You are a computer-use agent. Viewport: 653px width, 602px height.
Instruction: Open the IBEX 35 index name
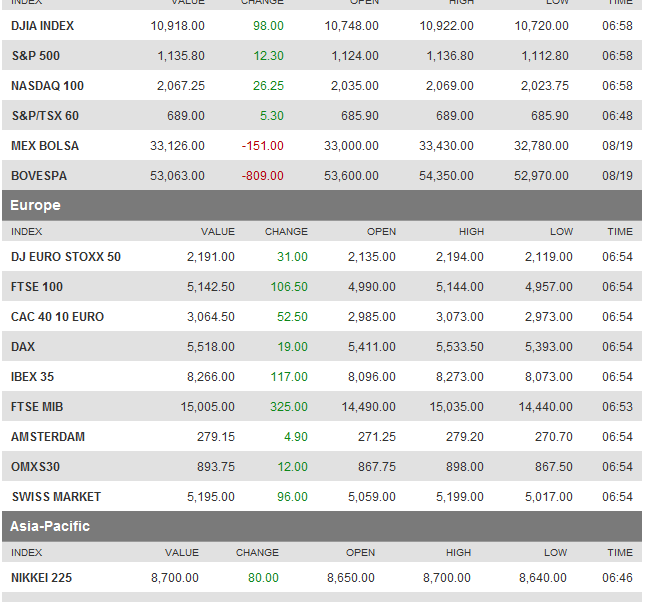(x=32, y=377)
